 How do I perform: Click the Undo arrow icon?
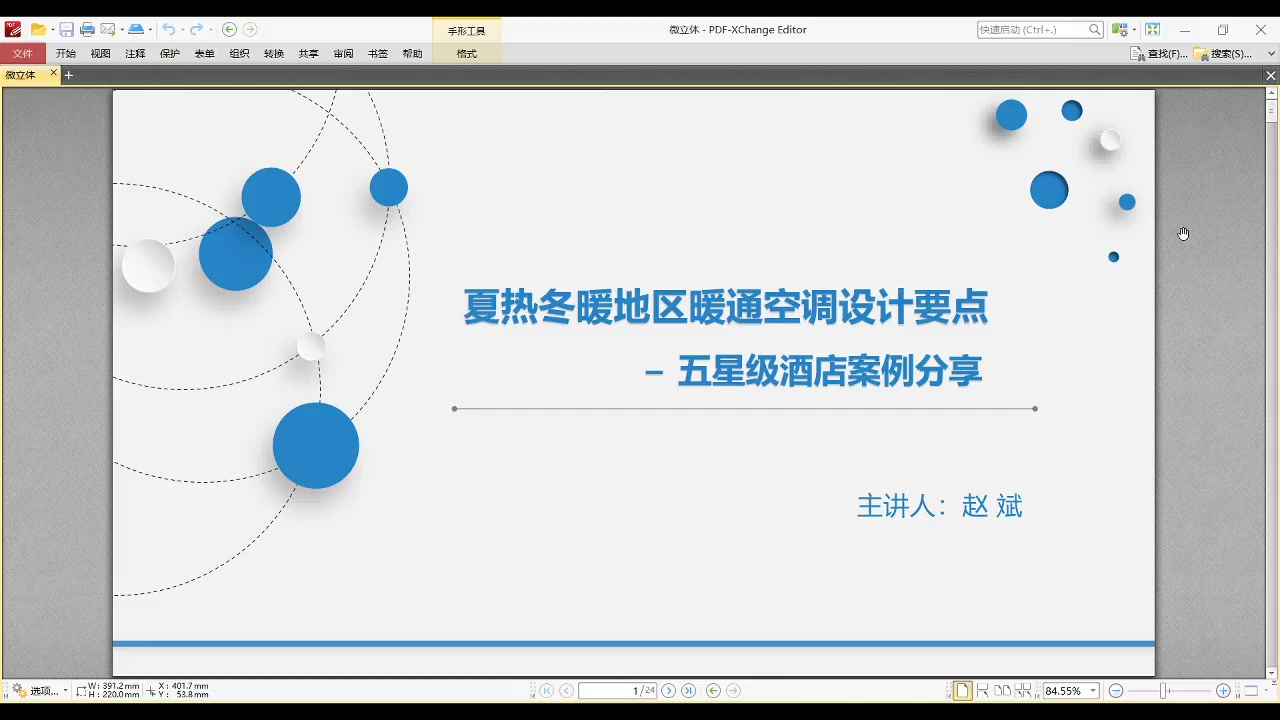169,30
